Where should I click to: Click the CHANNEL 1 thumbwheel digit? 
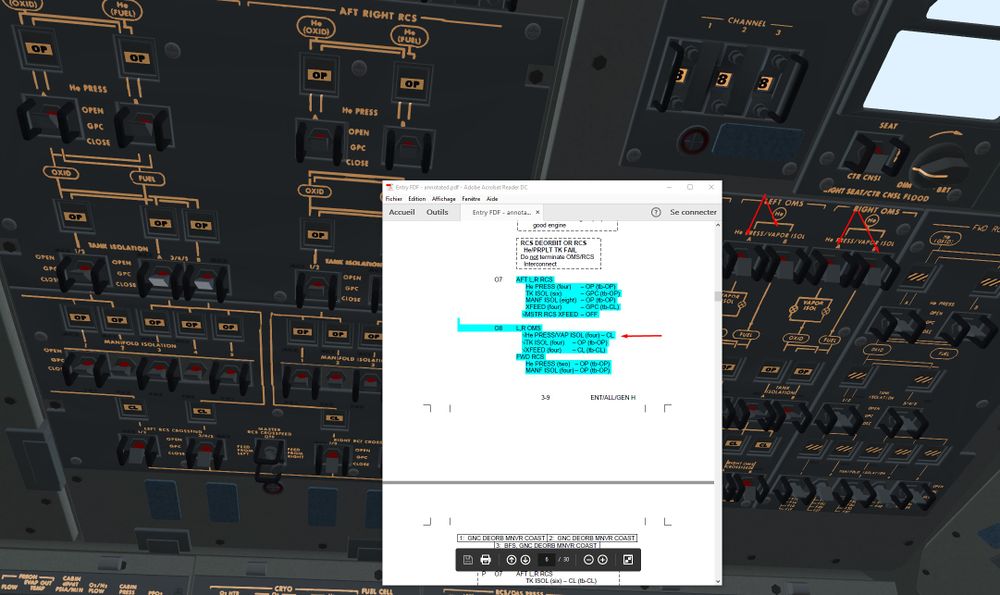tap(679, 75)
